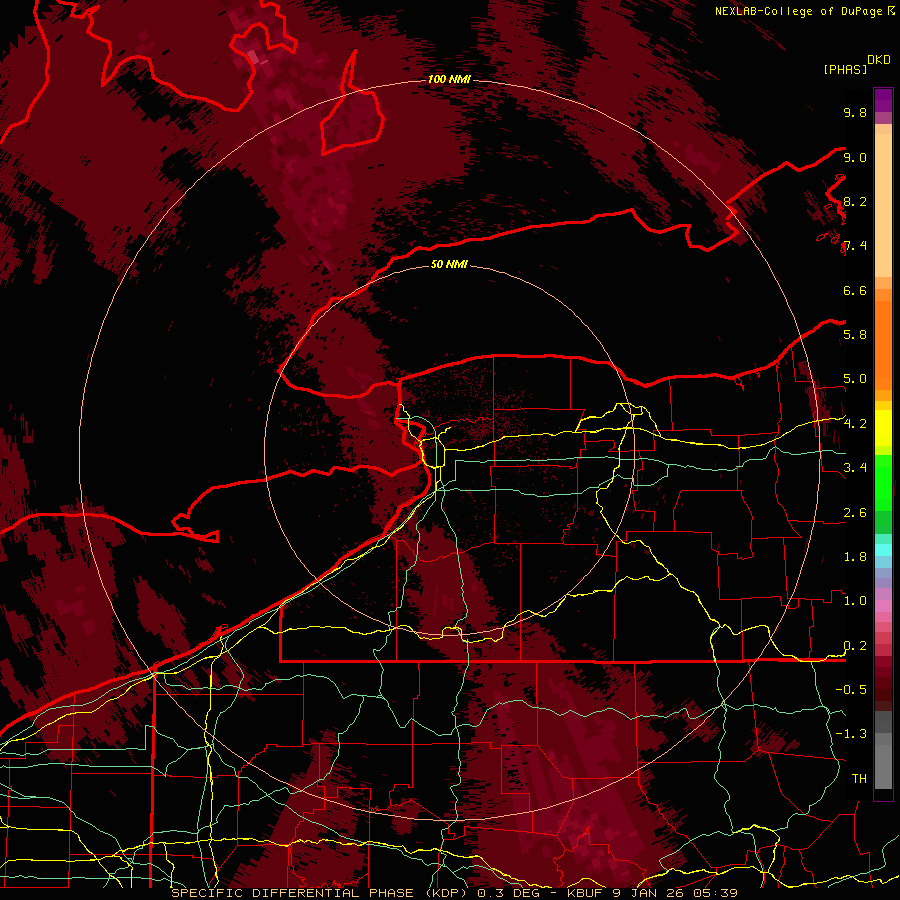Click the 50 NMI range ring label
This screenshot has width=900, height=900.
(x=449, y=264)
